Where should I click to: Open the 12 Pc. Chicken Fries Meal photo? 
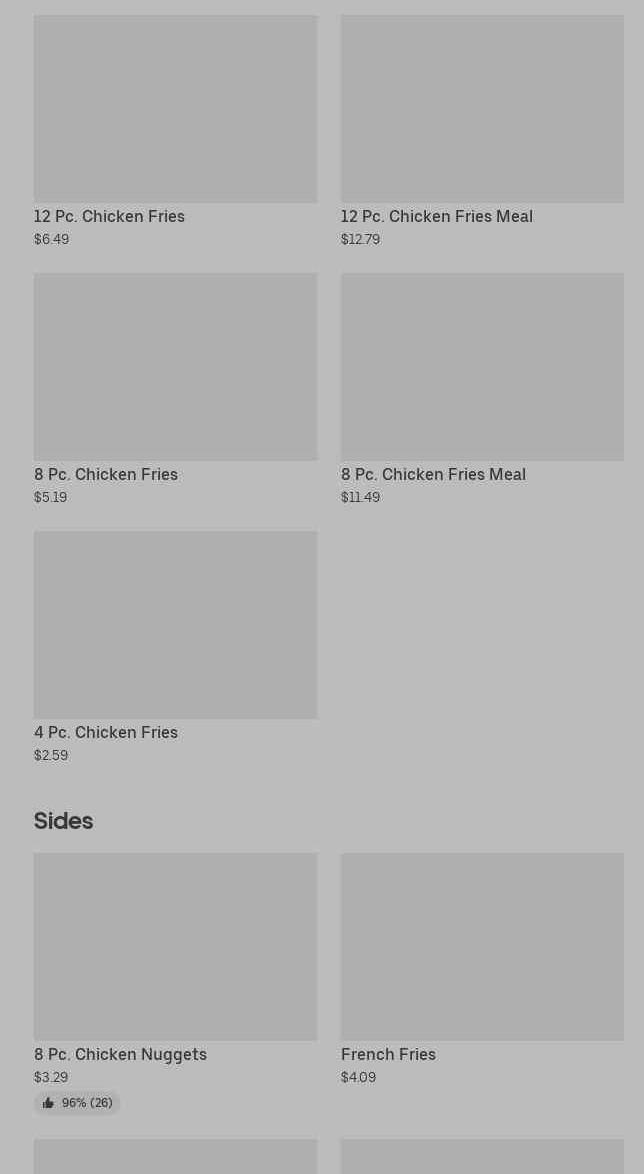(482, 109)
